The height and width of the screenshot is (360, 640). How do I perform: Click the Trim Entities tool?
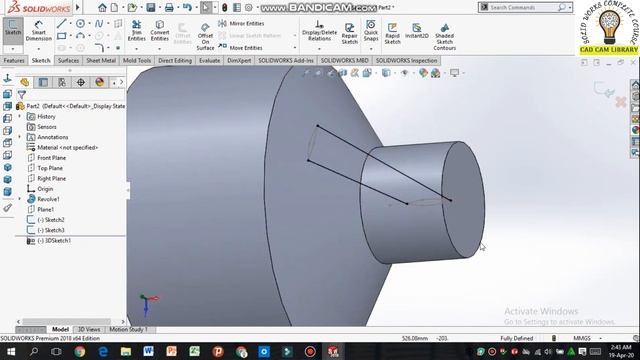click(137, 31)
